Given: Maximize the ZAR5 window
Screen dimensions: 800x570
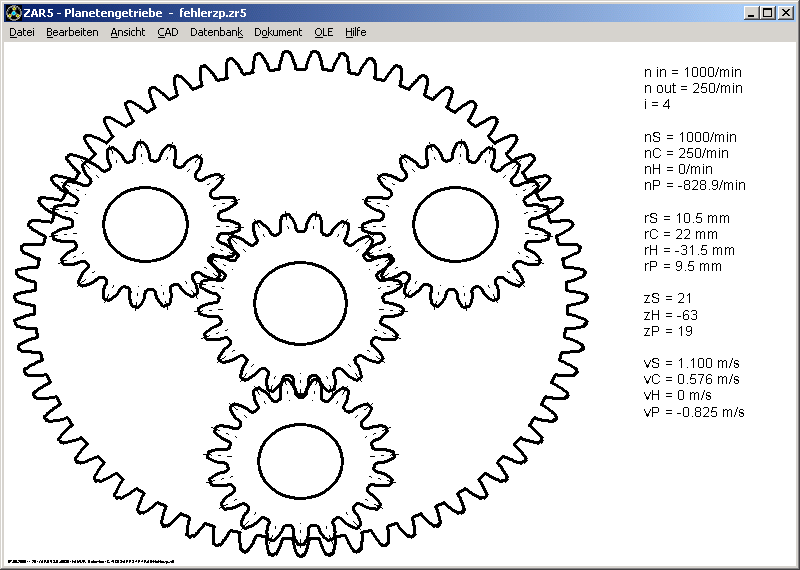Looking at the screenshot, I should point(767,13).
